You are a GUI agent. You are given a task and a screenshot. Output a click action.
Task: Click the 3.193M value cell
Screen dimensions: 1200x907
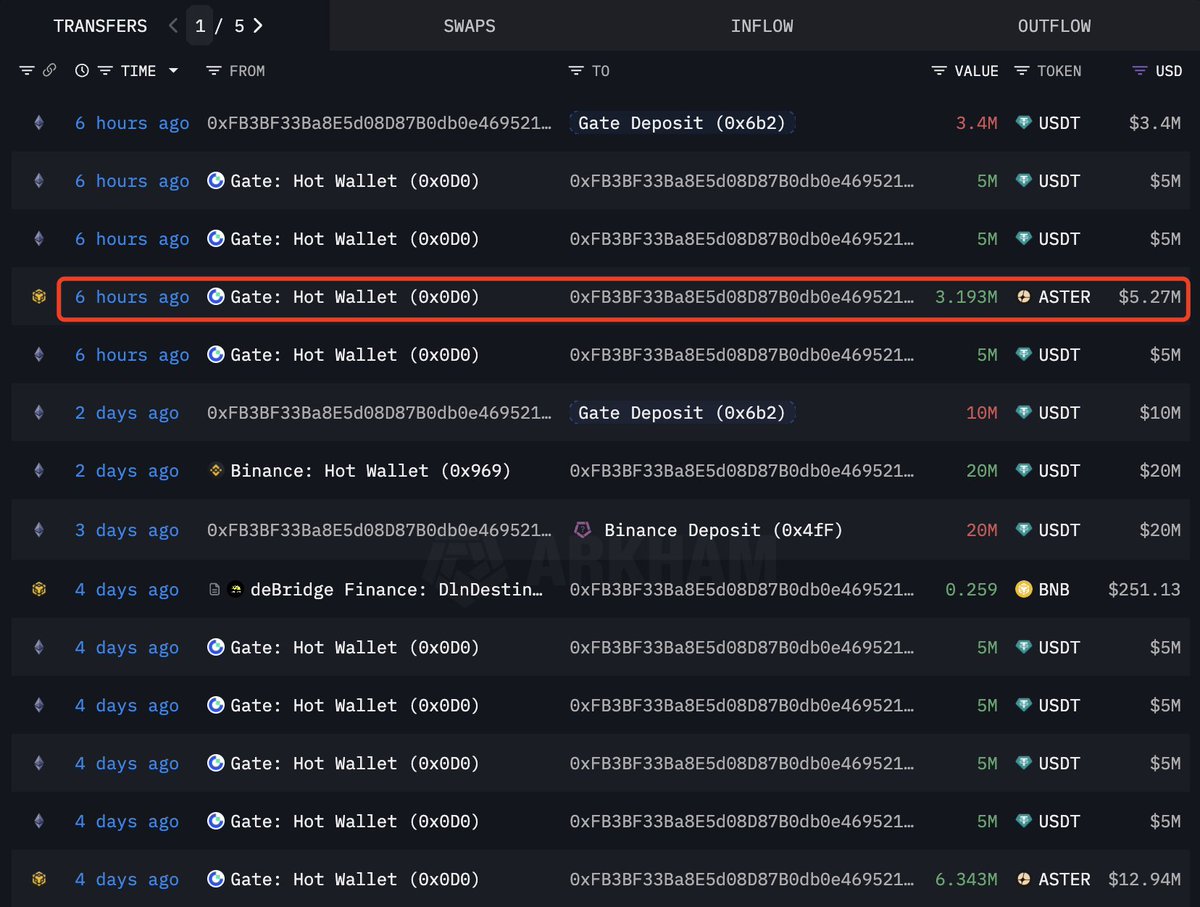click(966, 297)
